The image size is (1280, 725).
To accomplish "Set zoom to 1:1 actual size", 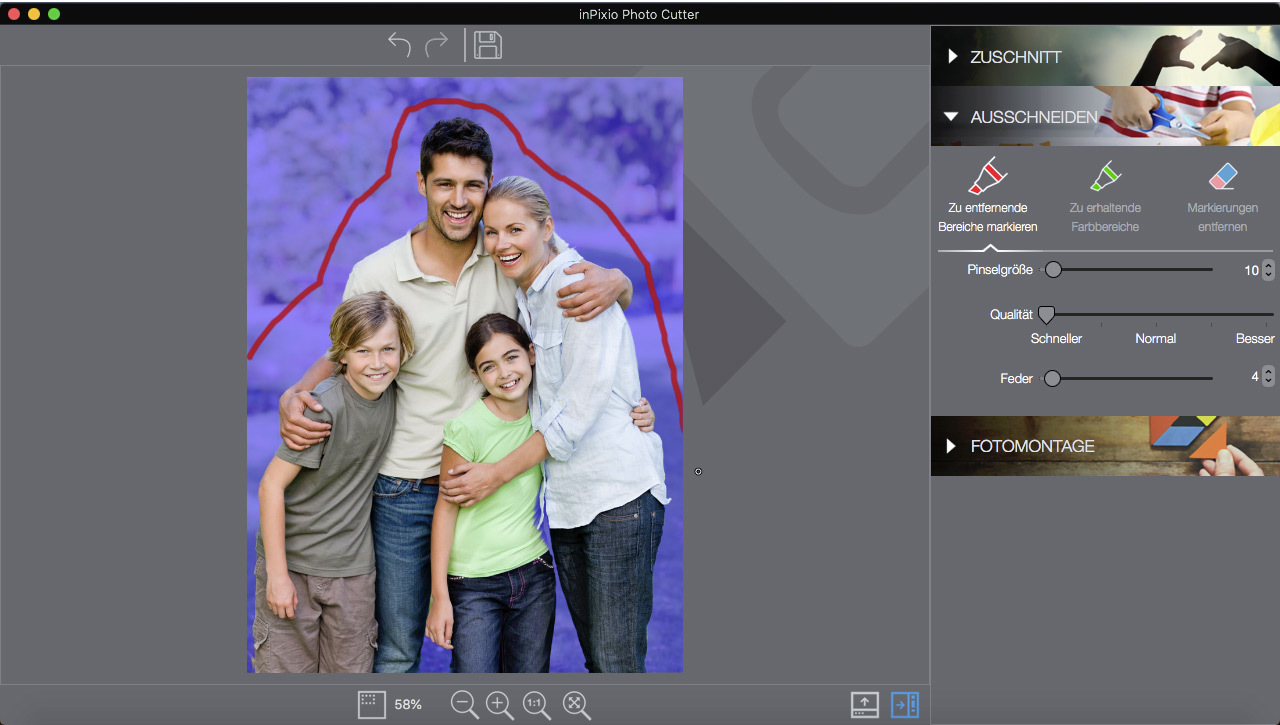I will click(538, 705).
